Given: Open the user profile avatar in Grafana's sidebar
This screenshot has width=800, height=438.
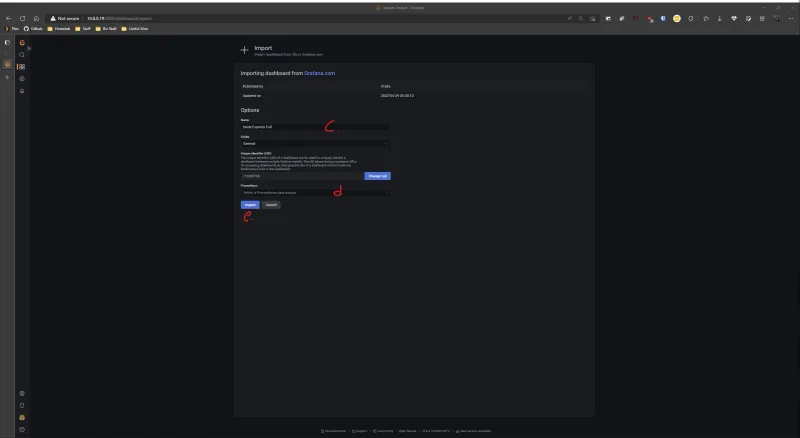Looking at the screenshot, I should [22, 418].
